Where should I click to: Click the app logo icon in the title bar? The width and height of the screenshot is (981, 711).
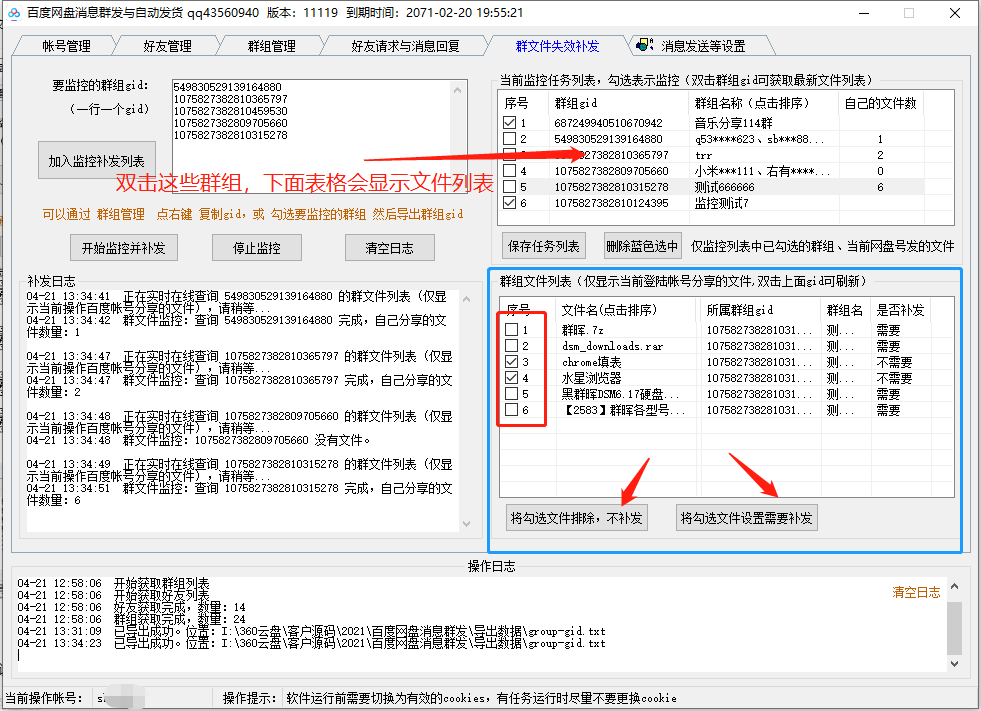[x=13, y=13]
